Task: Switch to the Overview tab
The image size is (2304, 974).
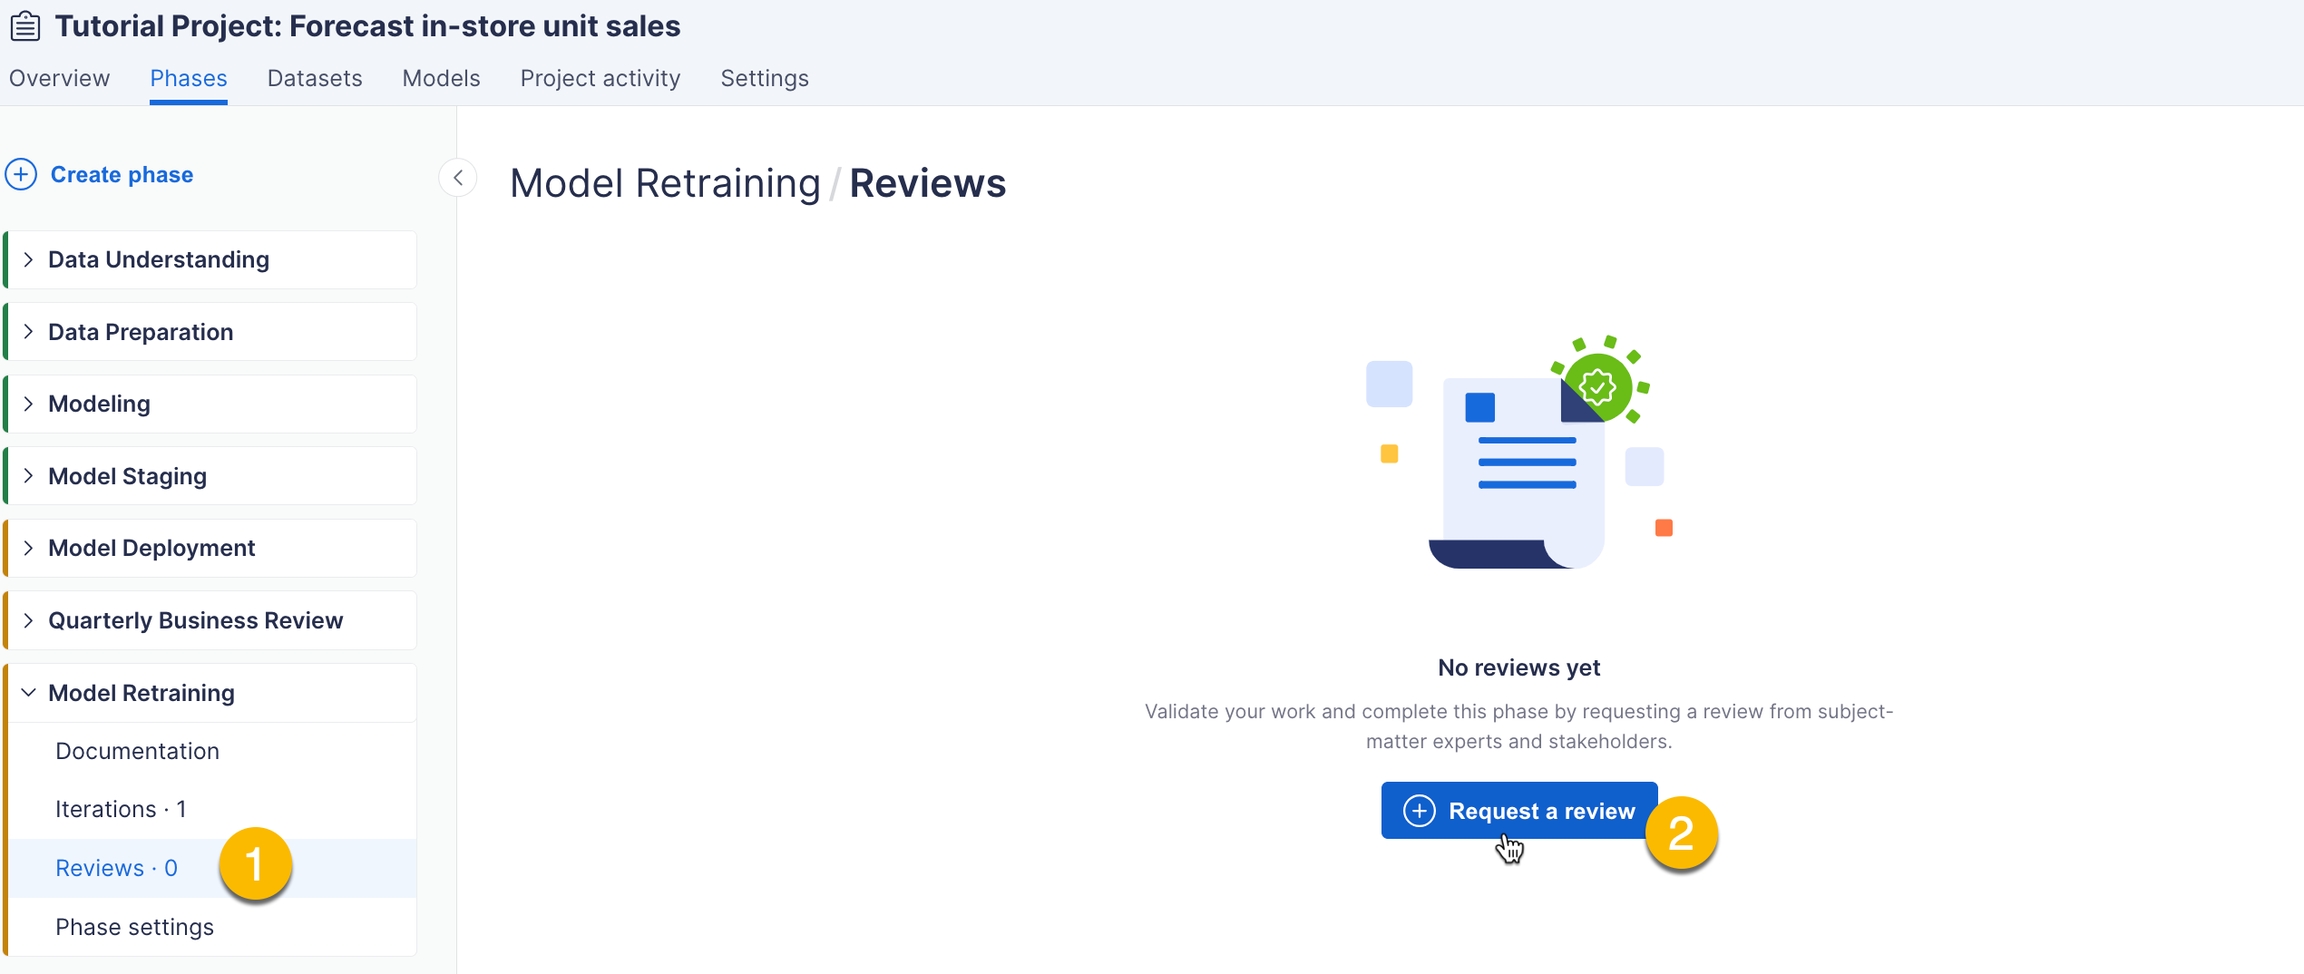Action: pos(60,78)
